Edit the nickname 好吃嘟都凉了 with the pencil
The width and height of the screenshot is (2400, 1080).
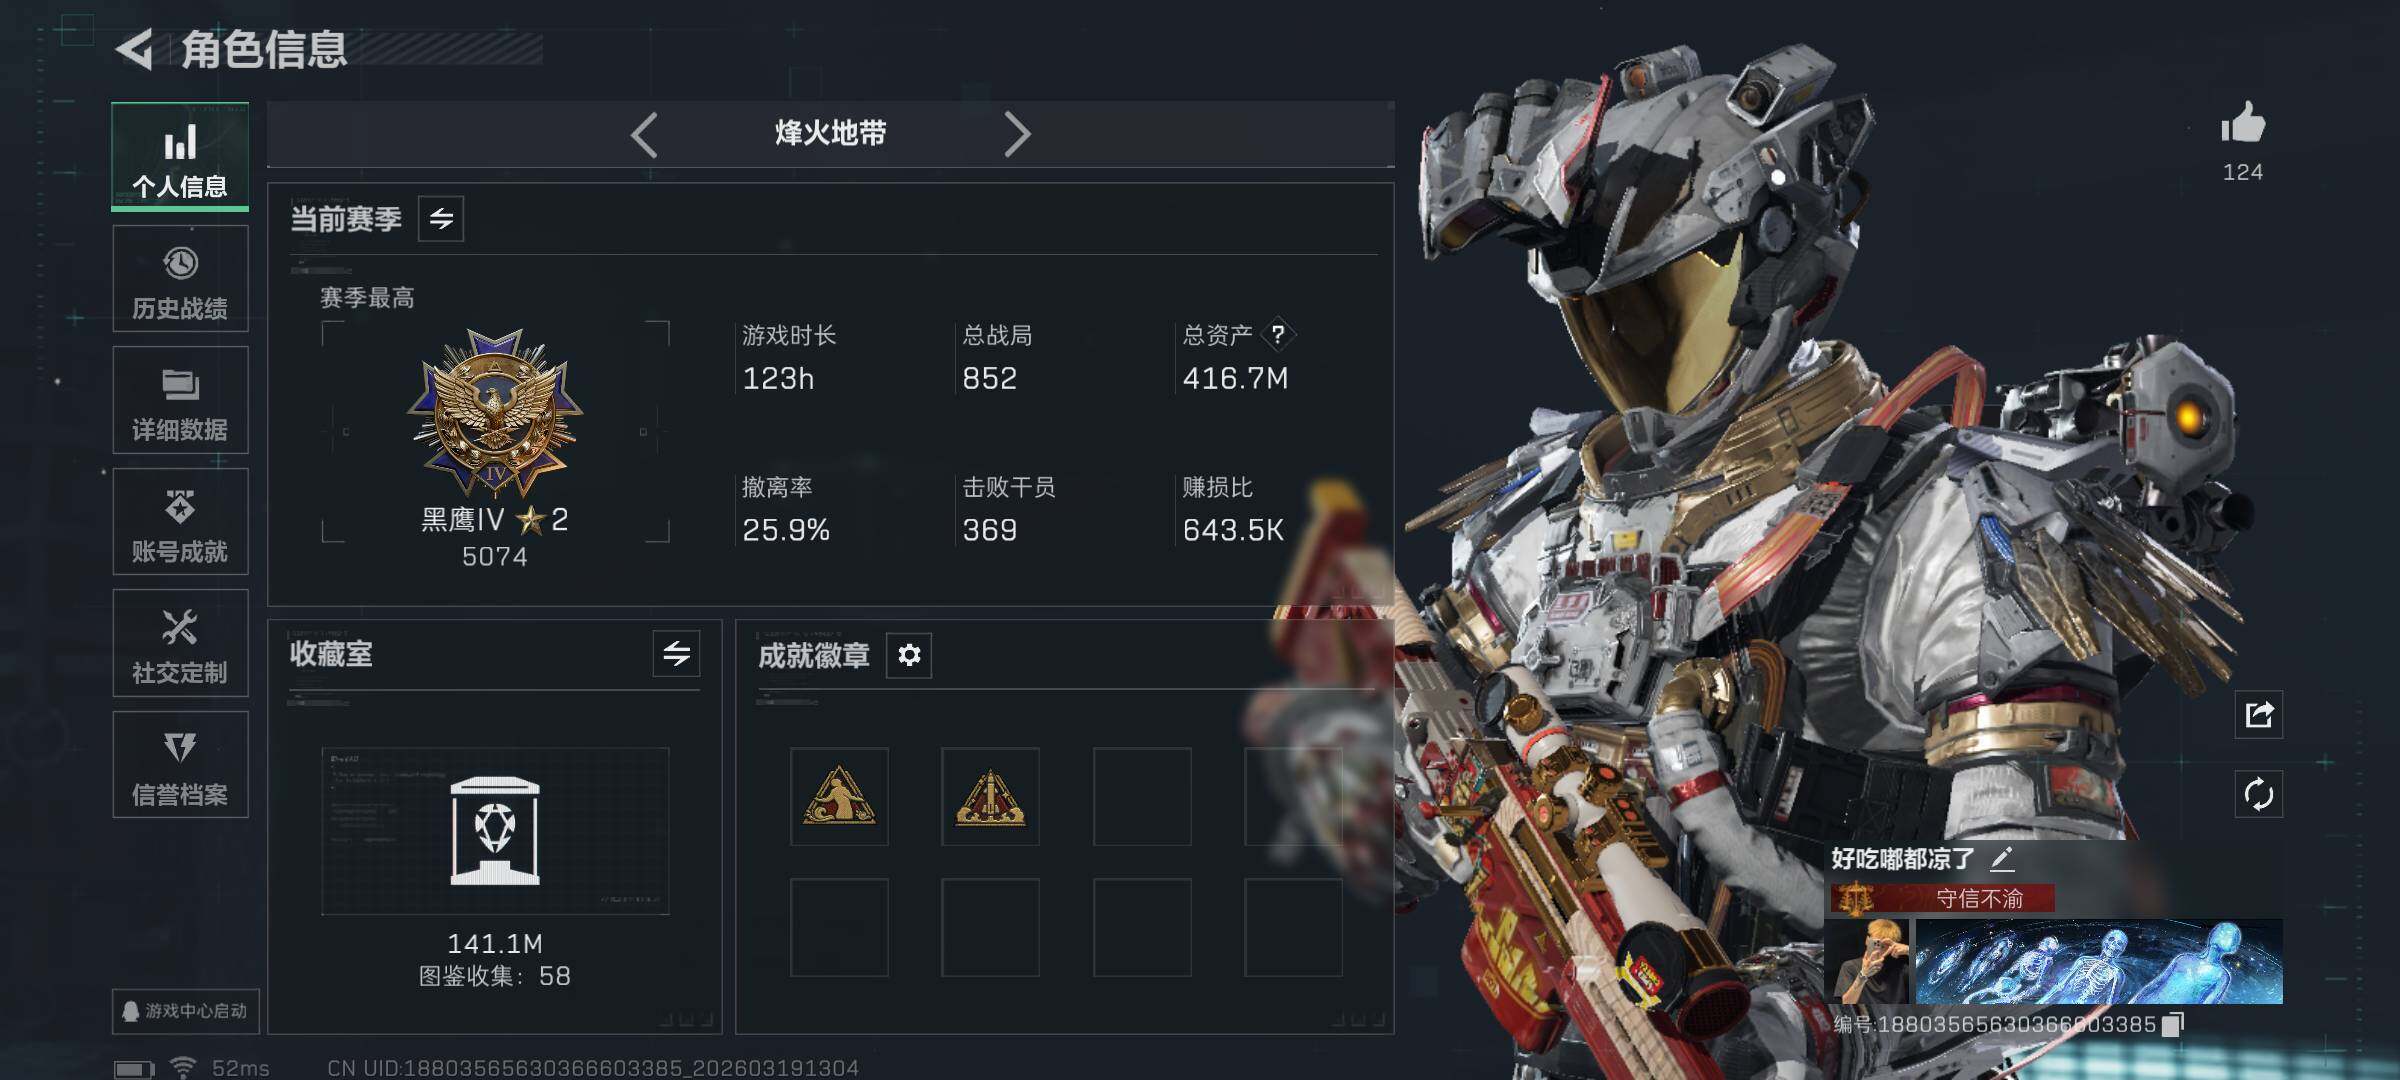click(x=2002, y=858)
